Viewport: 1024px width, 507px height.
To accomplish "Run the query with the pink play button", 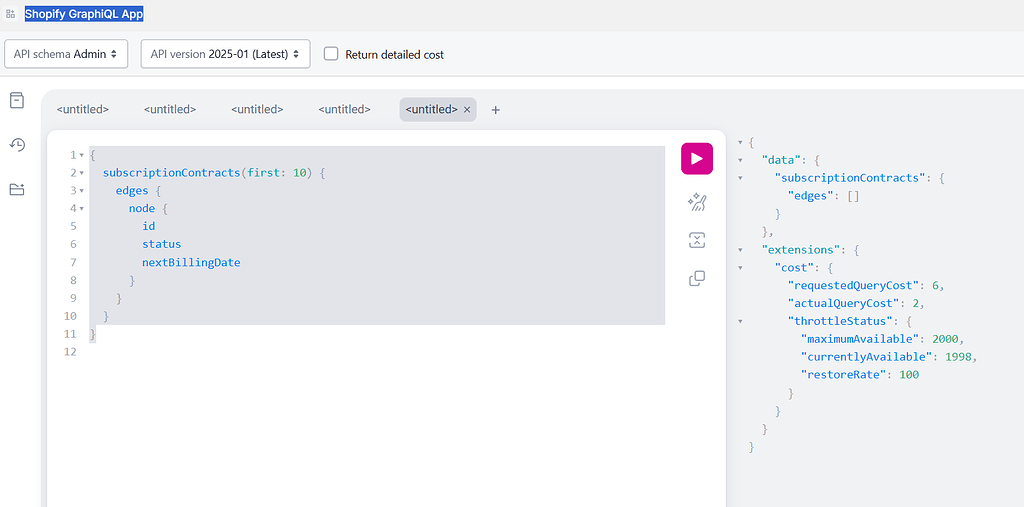I will tap(697, 159).
